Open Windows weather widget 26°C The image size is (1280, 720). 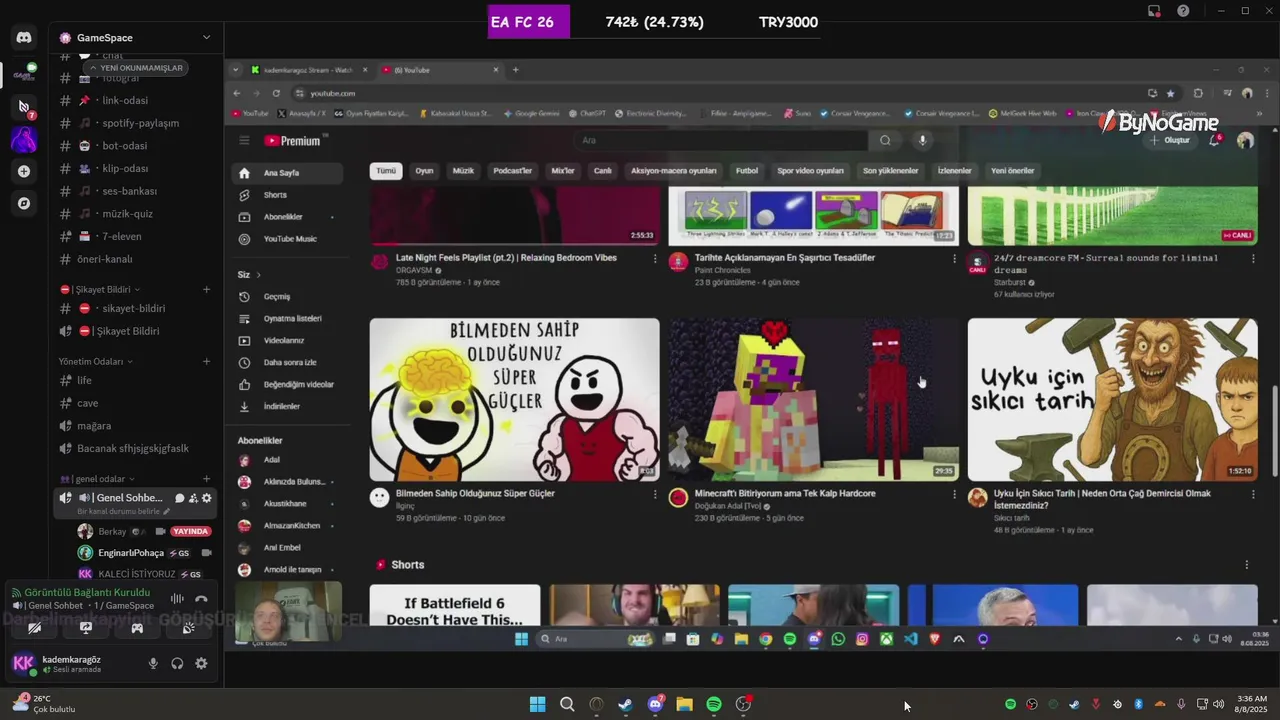pyautogui.click(x=45, y=704)
